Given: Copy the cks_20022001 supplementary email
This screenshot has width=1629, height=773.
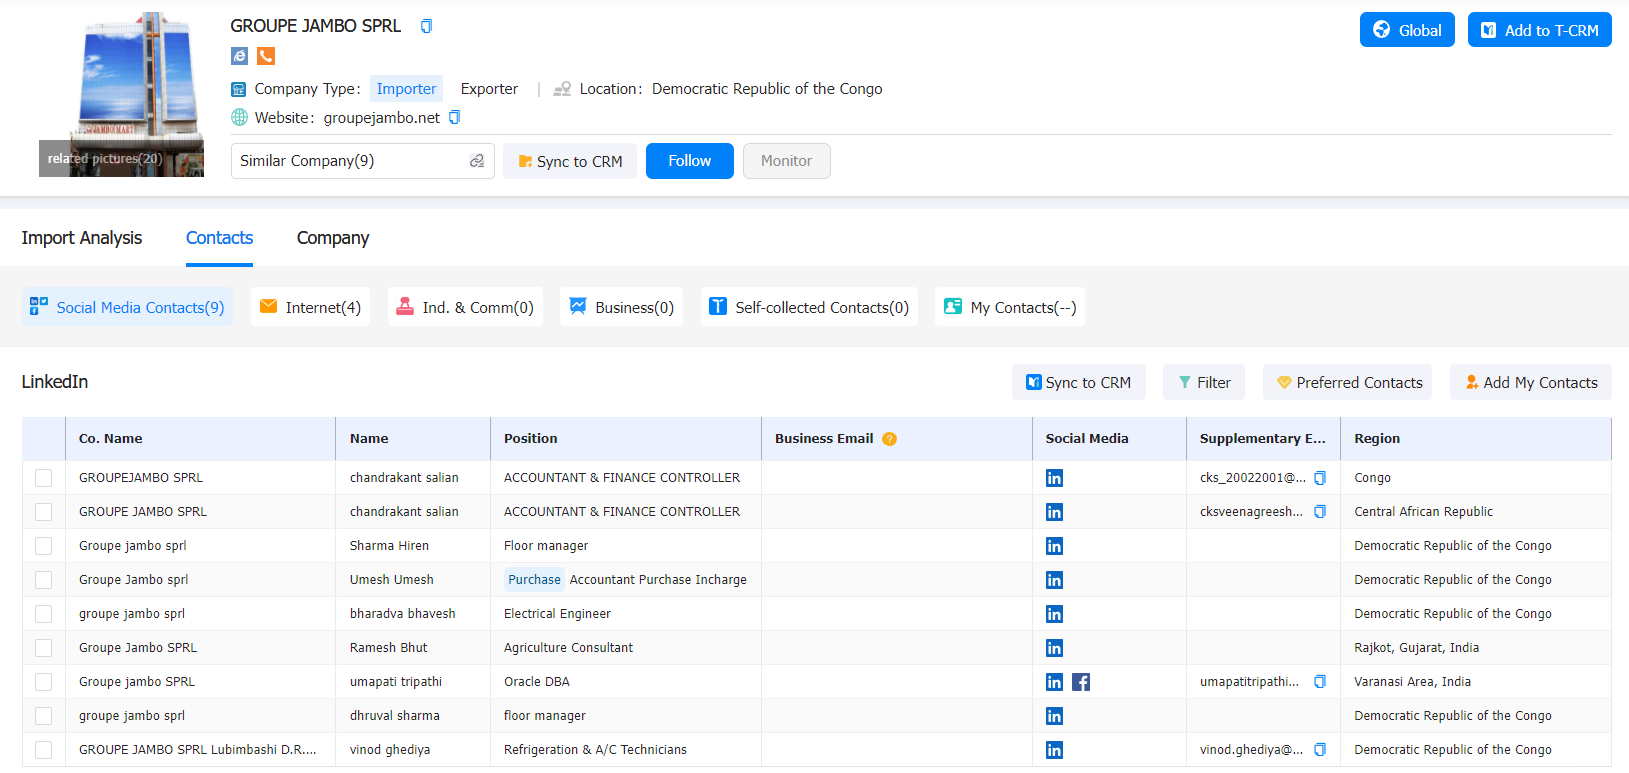Looking at the screenshot, I should [1320, 478].
